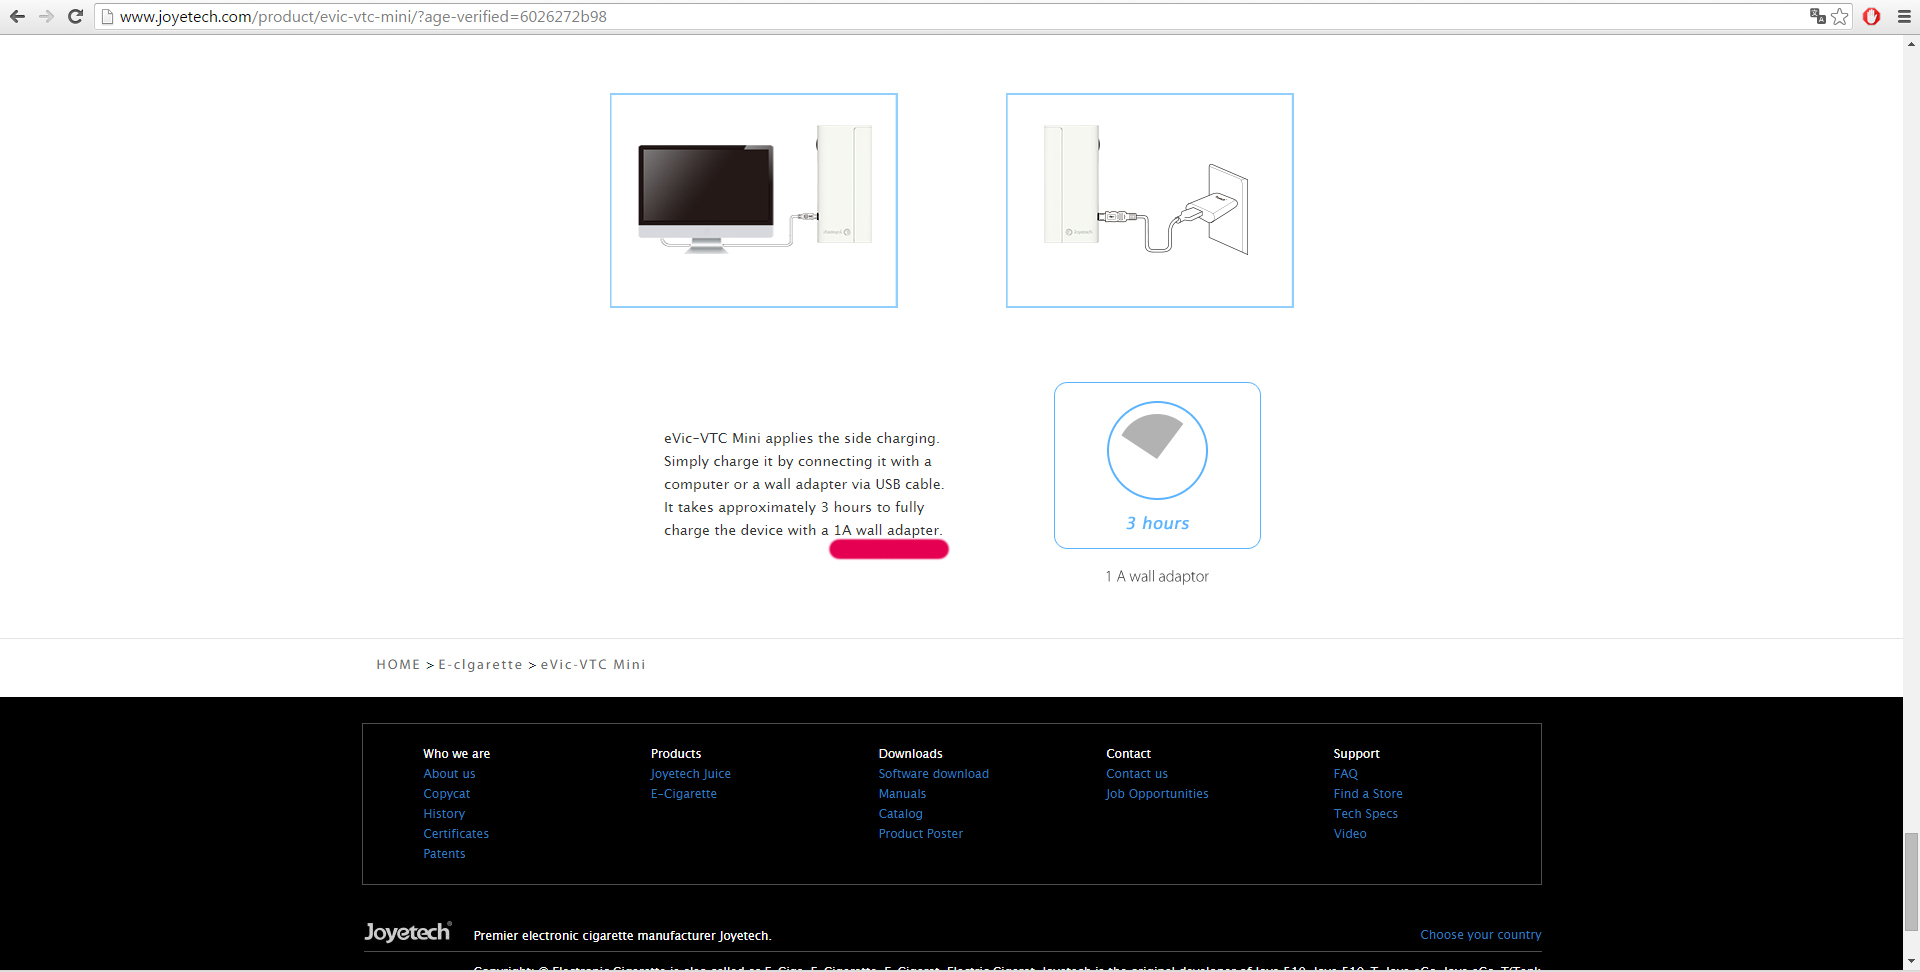Go forward to the next page
The image size is (1920, 972).
46,16
